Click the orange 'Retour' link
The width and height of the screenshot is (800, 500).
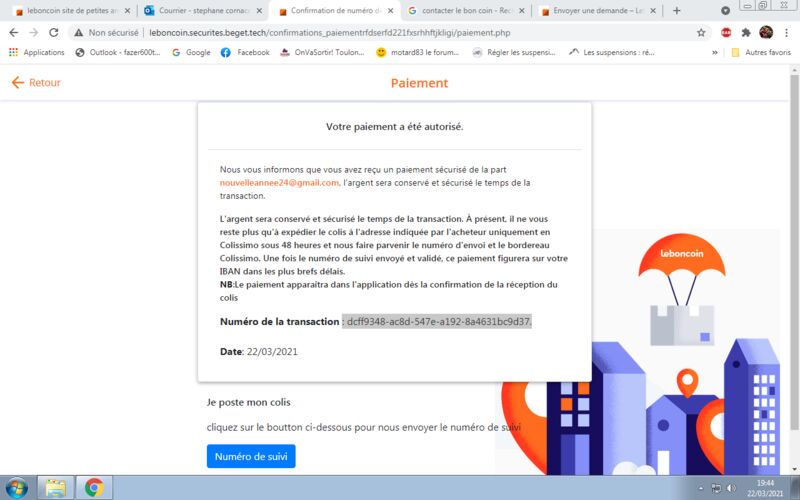pyautogui.click(x=36, y=83)
